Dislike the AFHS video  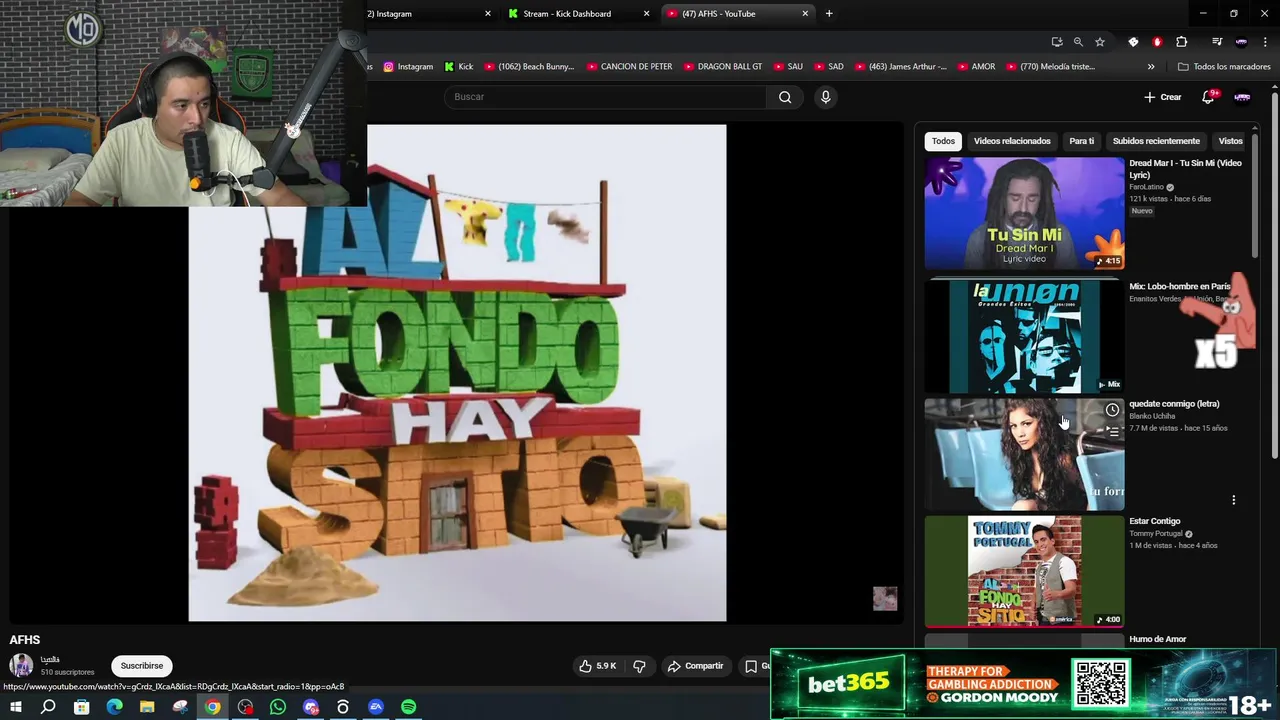(639, 666)
